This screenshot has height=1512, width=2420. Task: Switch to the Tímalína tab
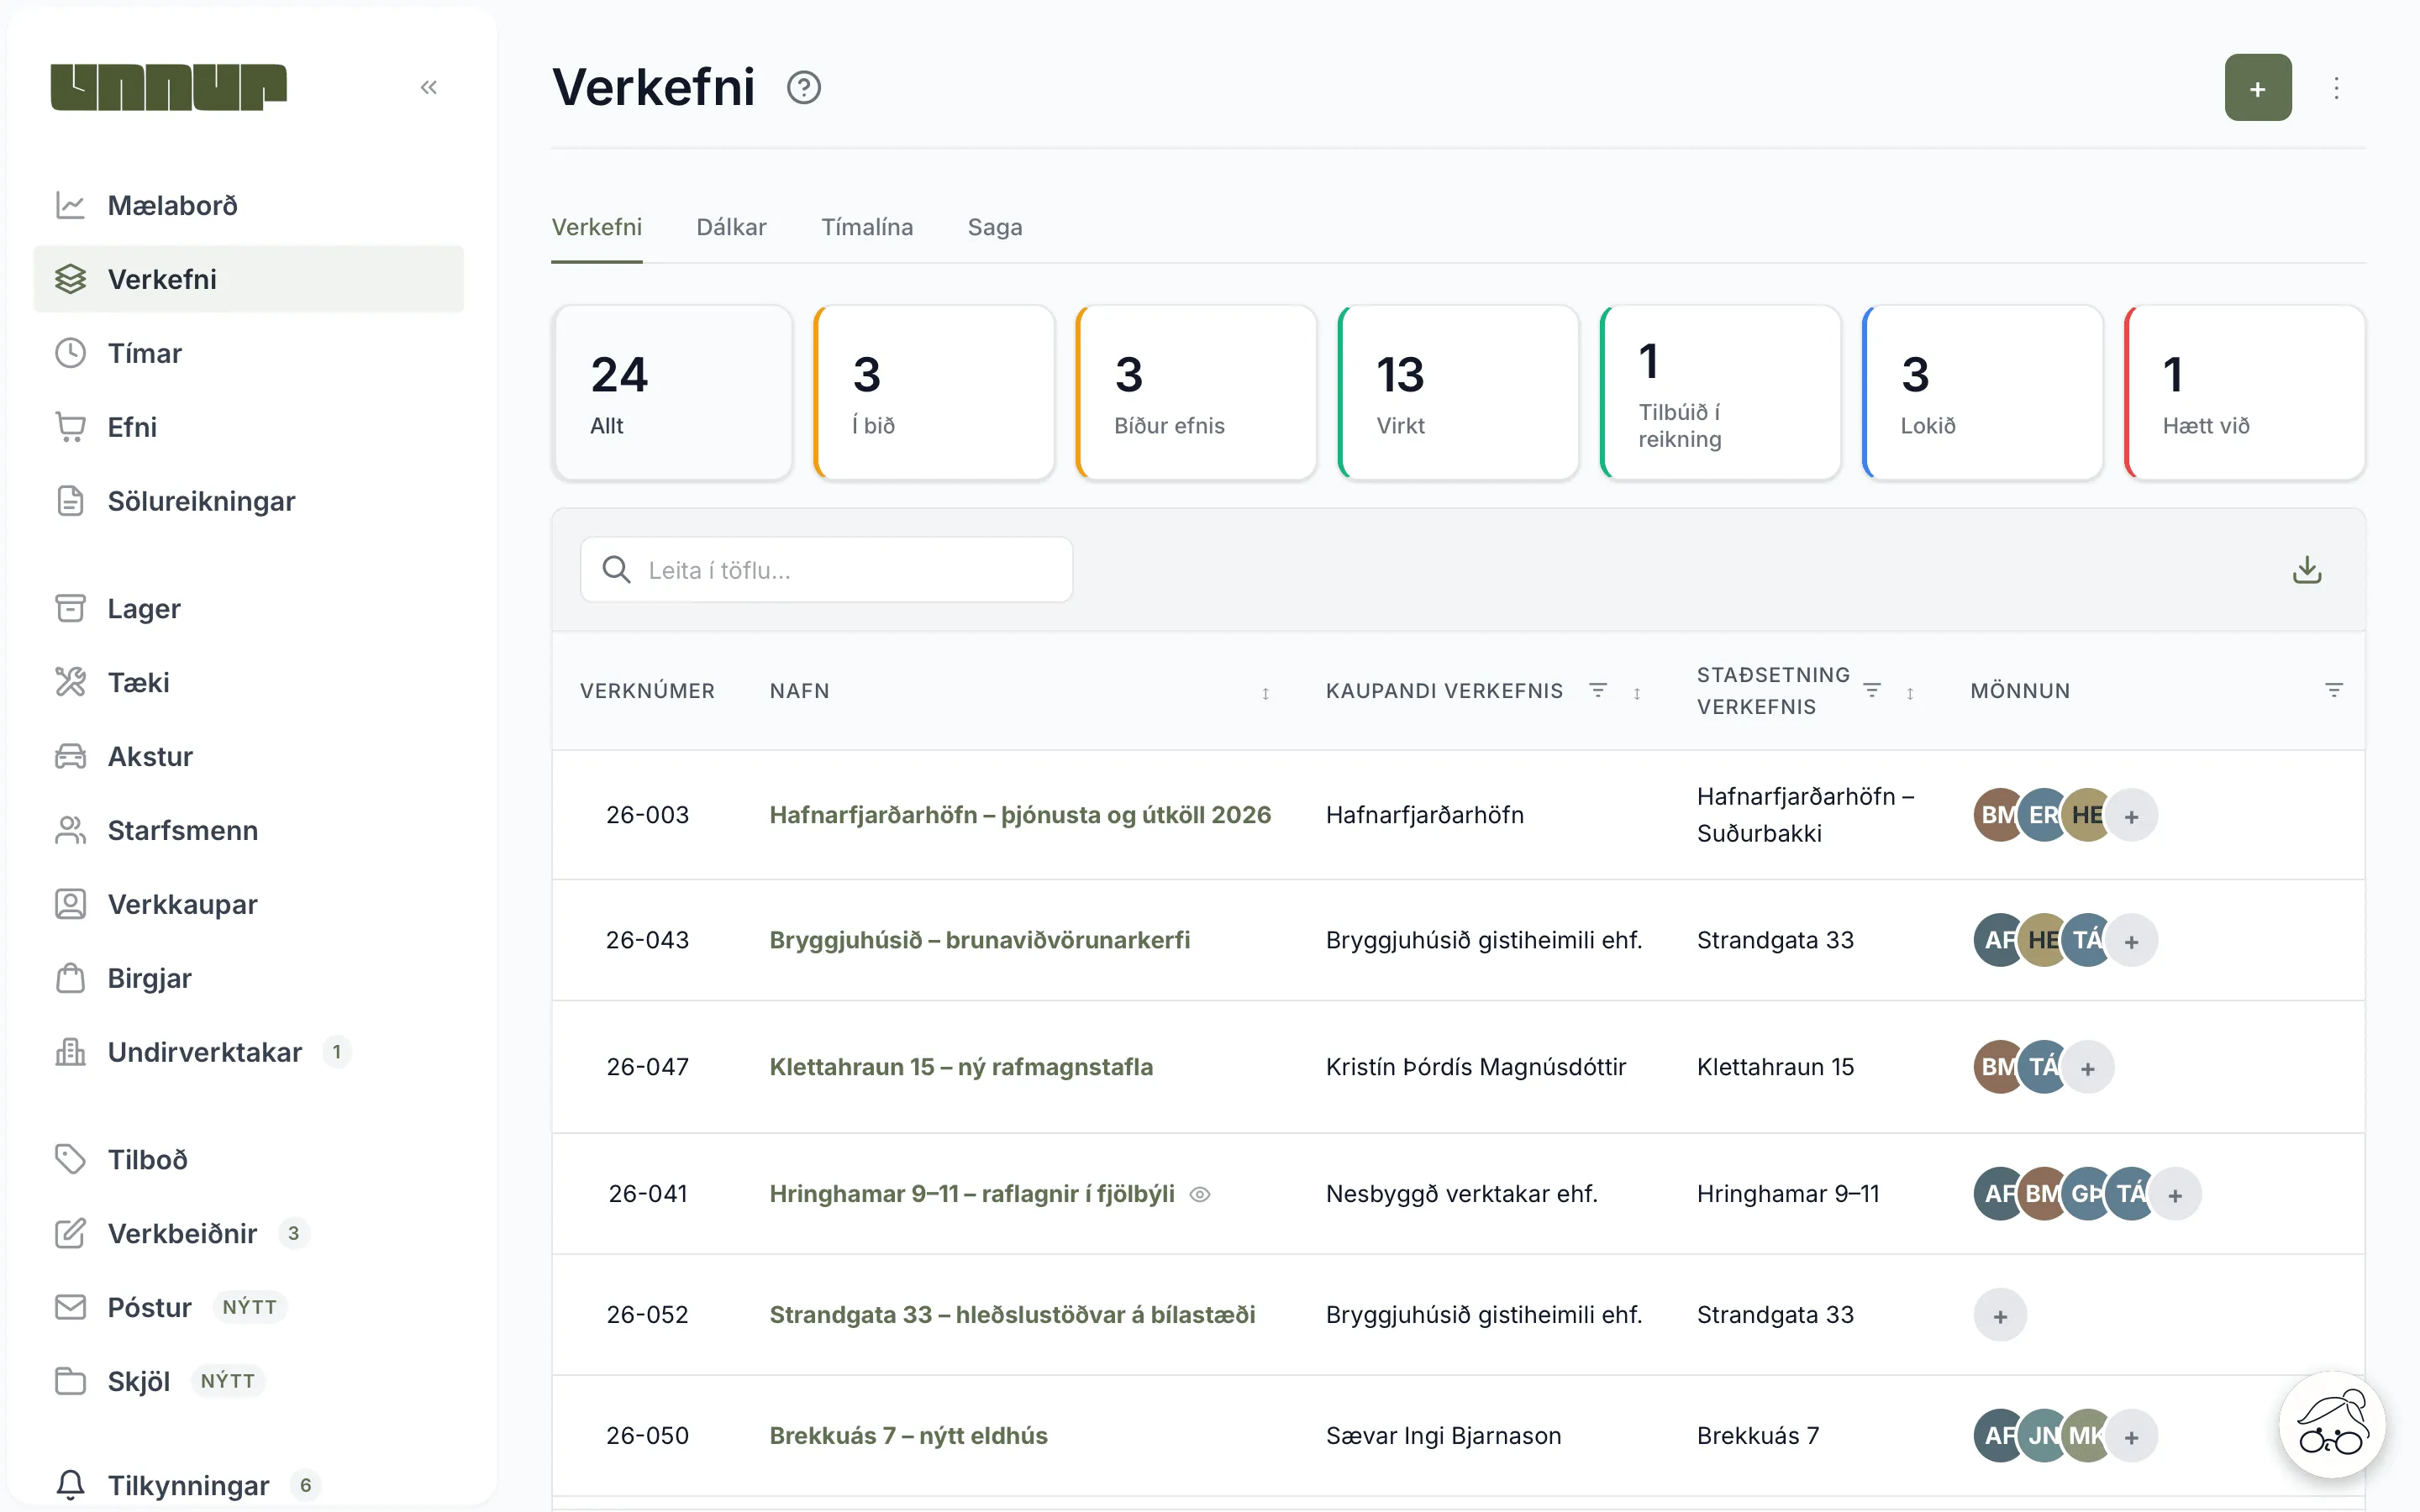[867, 227]
